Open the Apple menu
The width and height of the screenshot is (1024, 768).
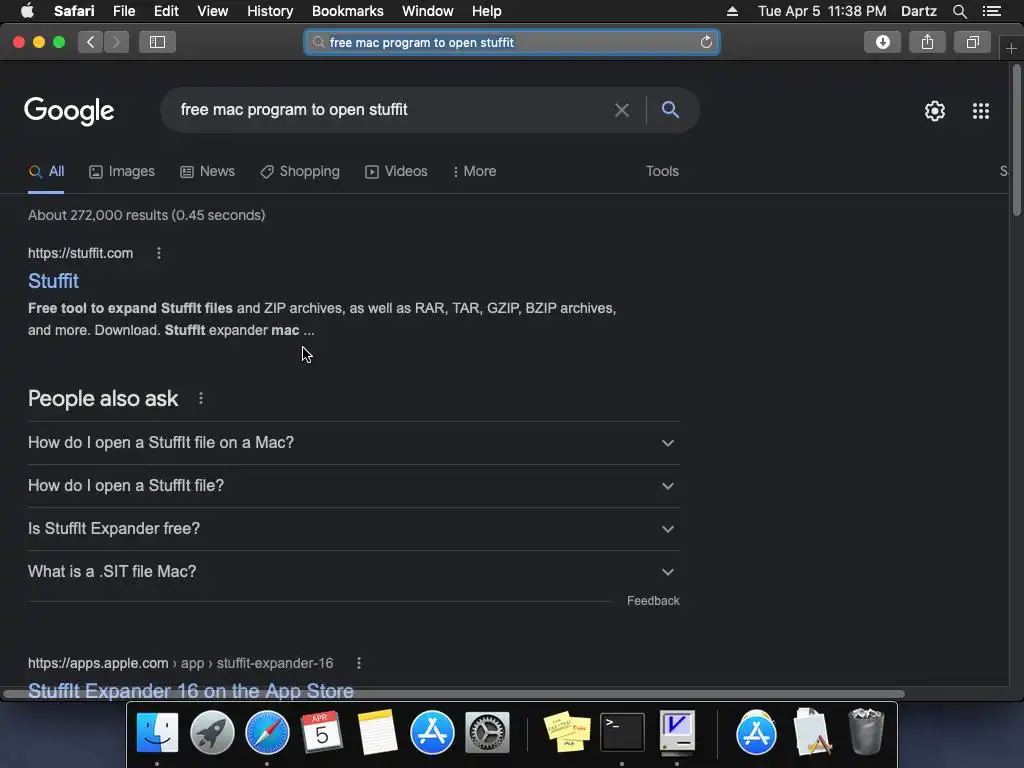(x=27, y=11)
